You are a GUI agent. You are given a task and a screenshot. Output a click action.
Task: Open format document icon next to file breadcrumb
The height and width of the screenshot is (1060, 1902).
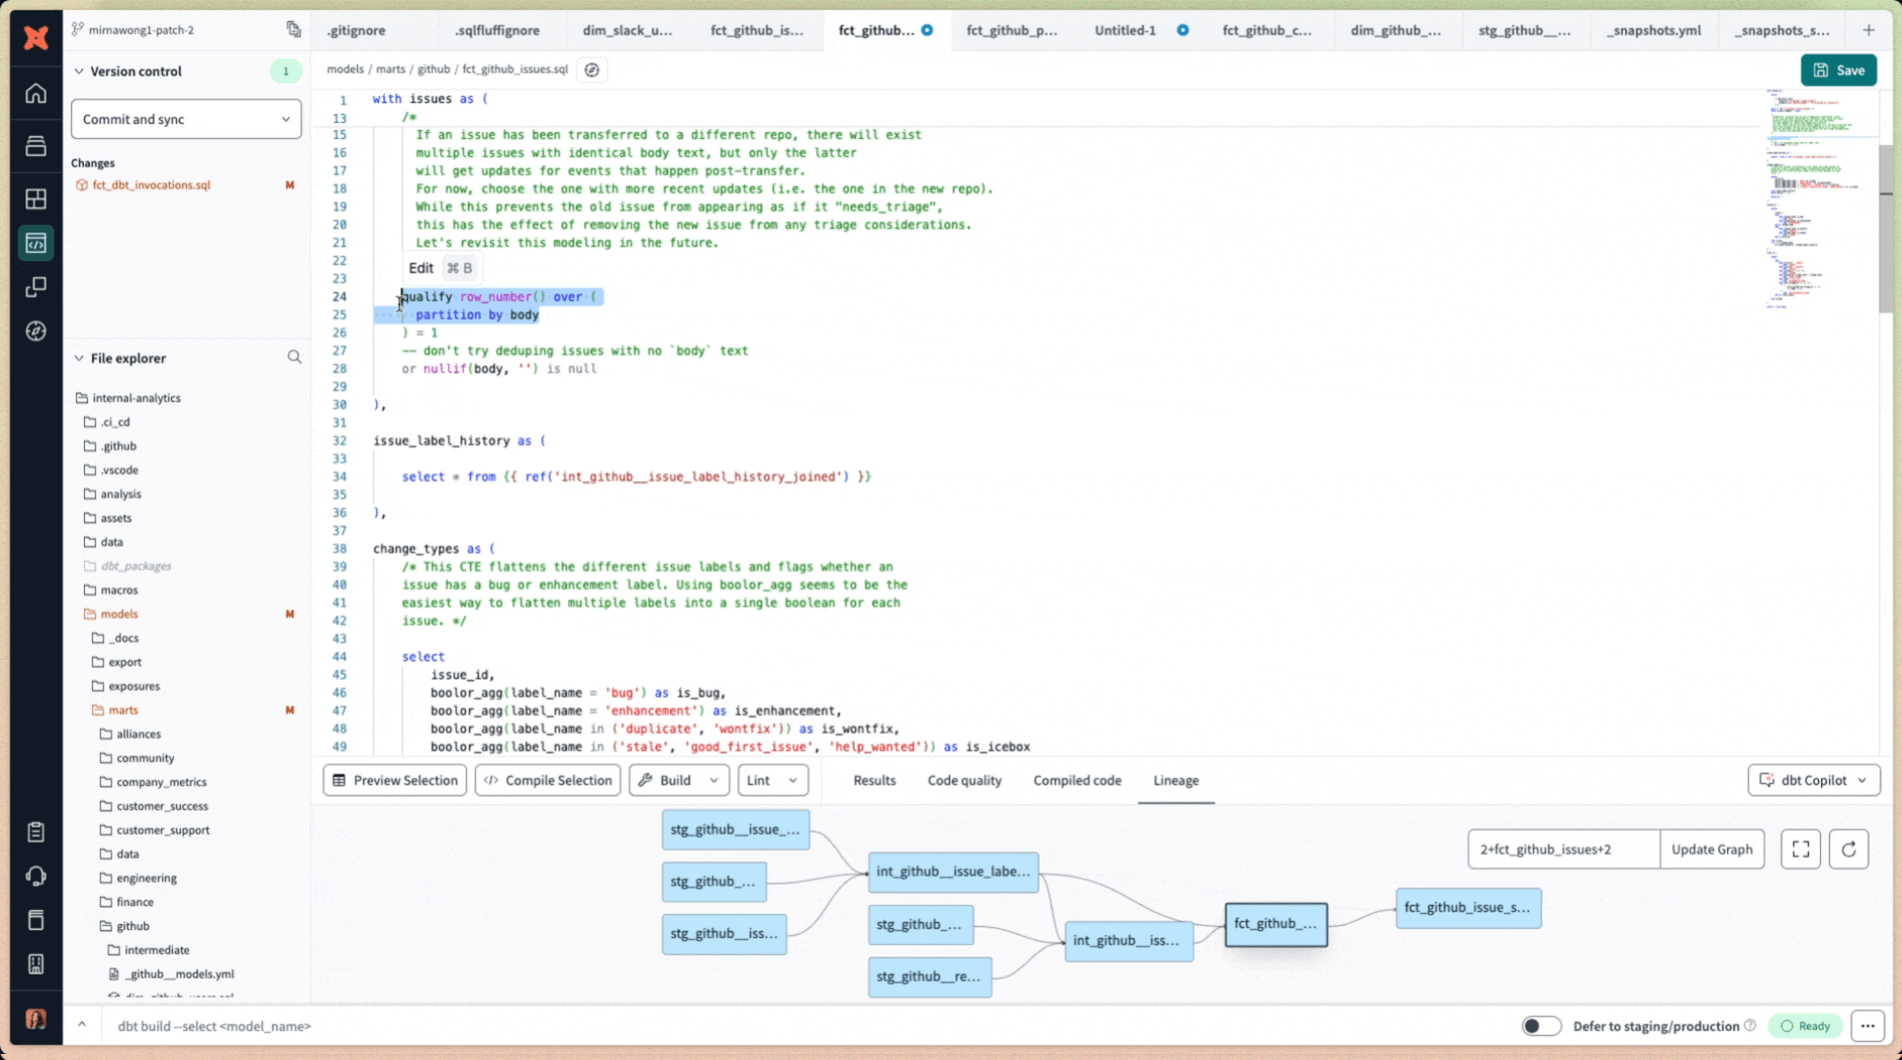pos(592,69)
